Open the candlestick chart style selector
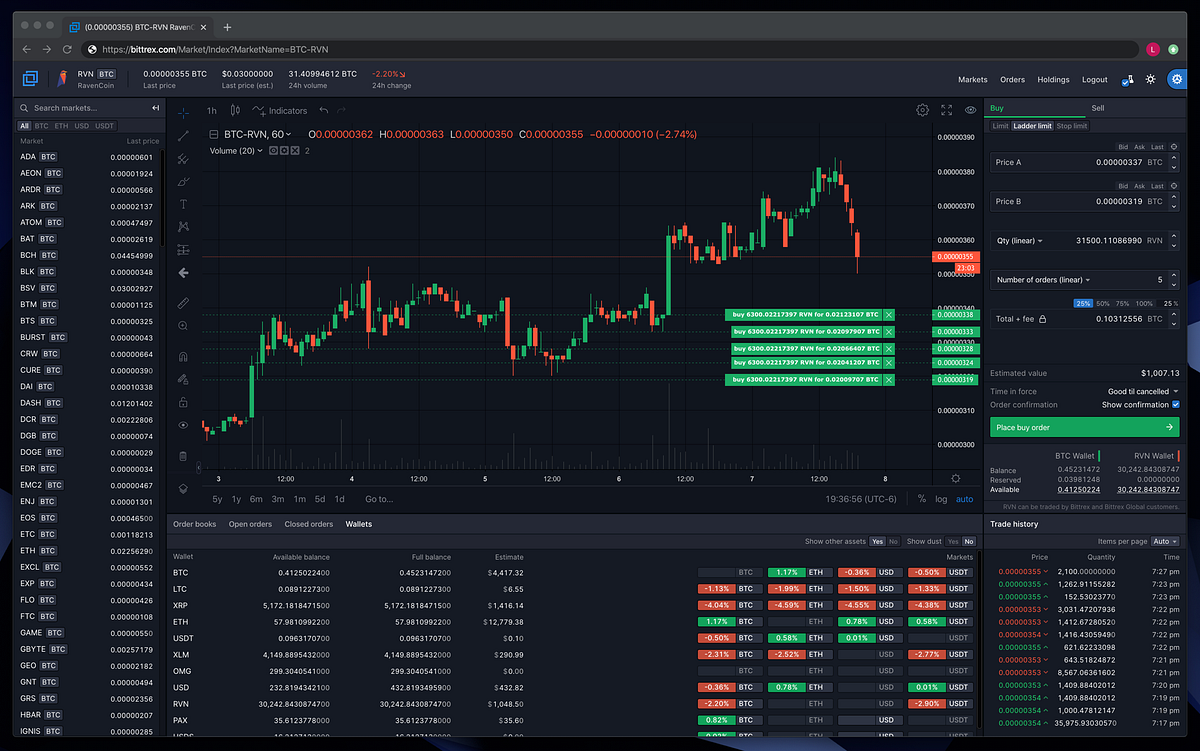Viewport: 1200px width, 751px height. (x=235, y=111)
